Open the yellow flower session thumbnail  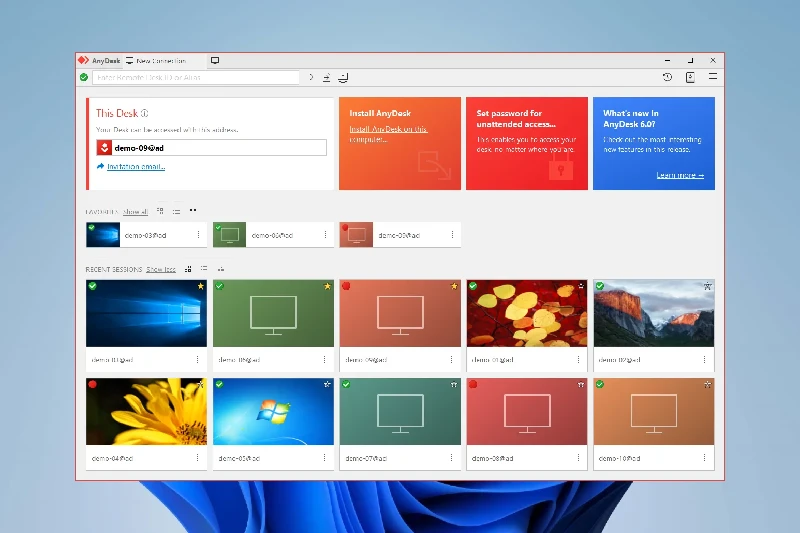[146, 411]
